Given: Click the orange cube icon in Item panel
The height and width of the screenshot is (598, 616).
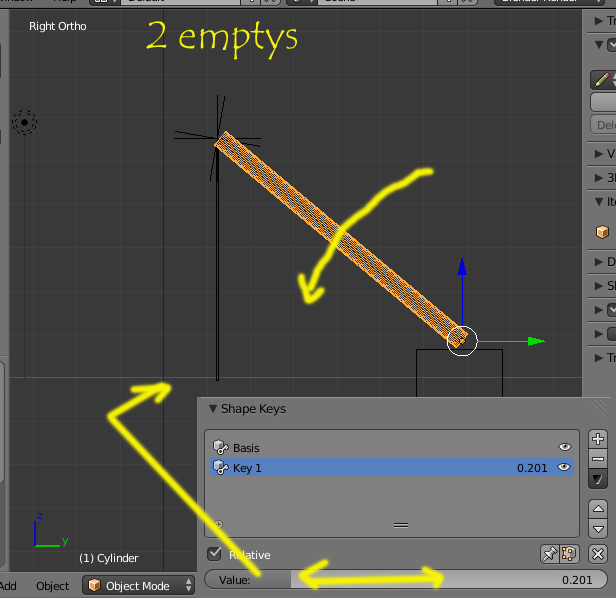Looking at the screenshot, I should pos(602,232).
